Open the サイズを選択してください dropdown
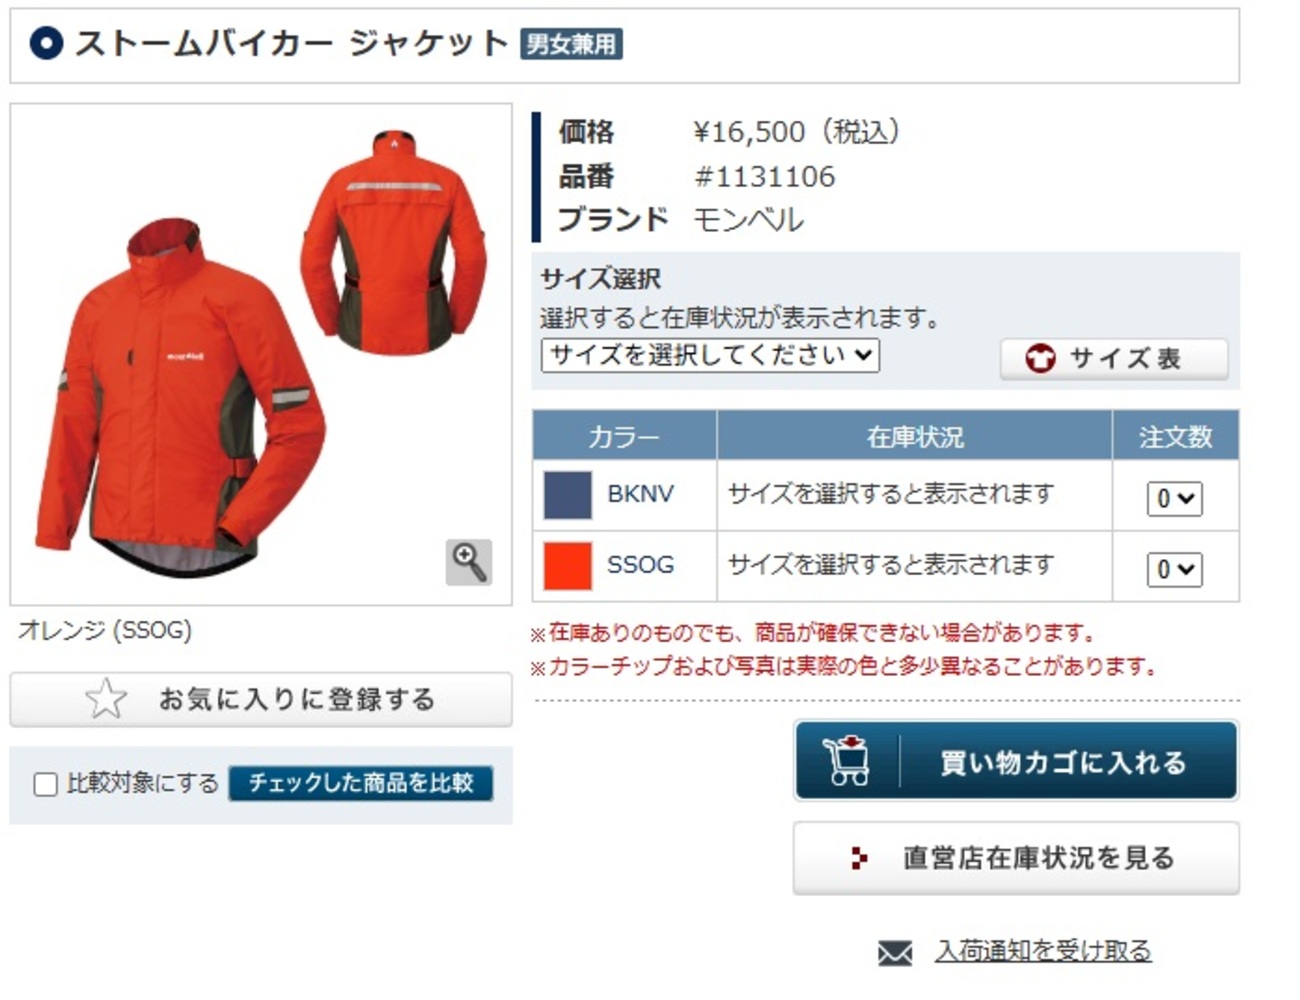Image resolution: width=1300 pixels, height=1000 pixels. pyautogui.click(x=710, y=355)
